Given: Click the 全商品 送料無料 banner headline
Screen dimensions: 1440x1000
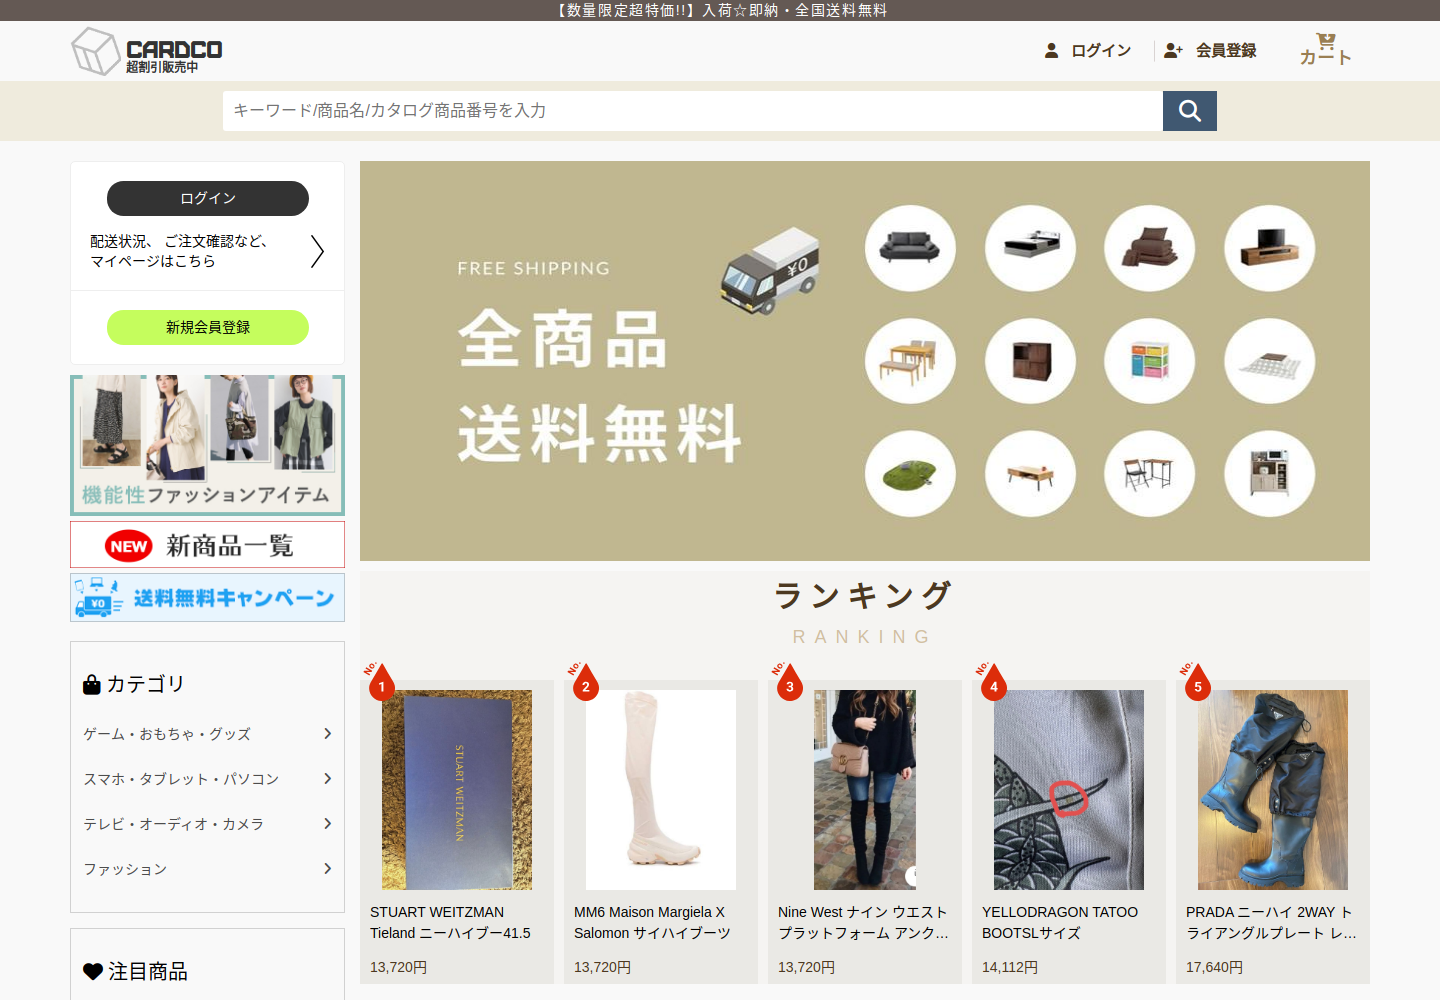Looking at the screenshot, I should click(600, 386).
